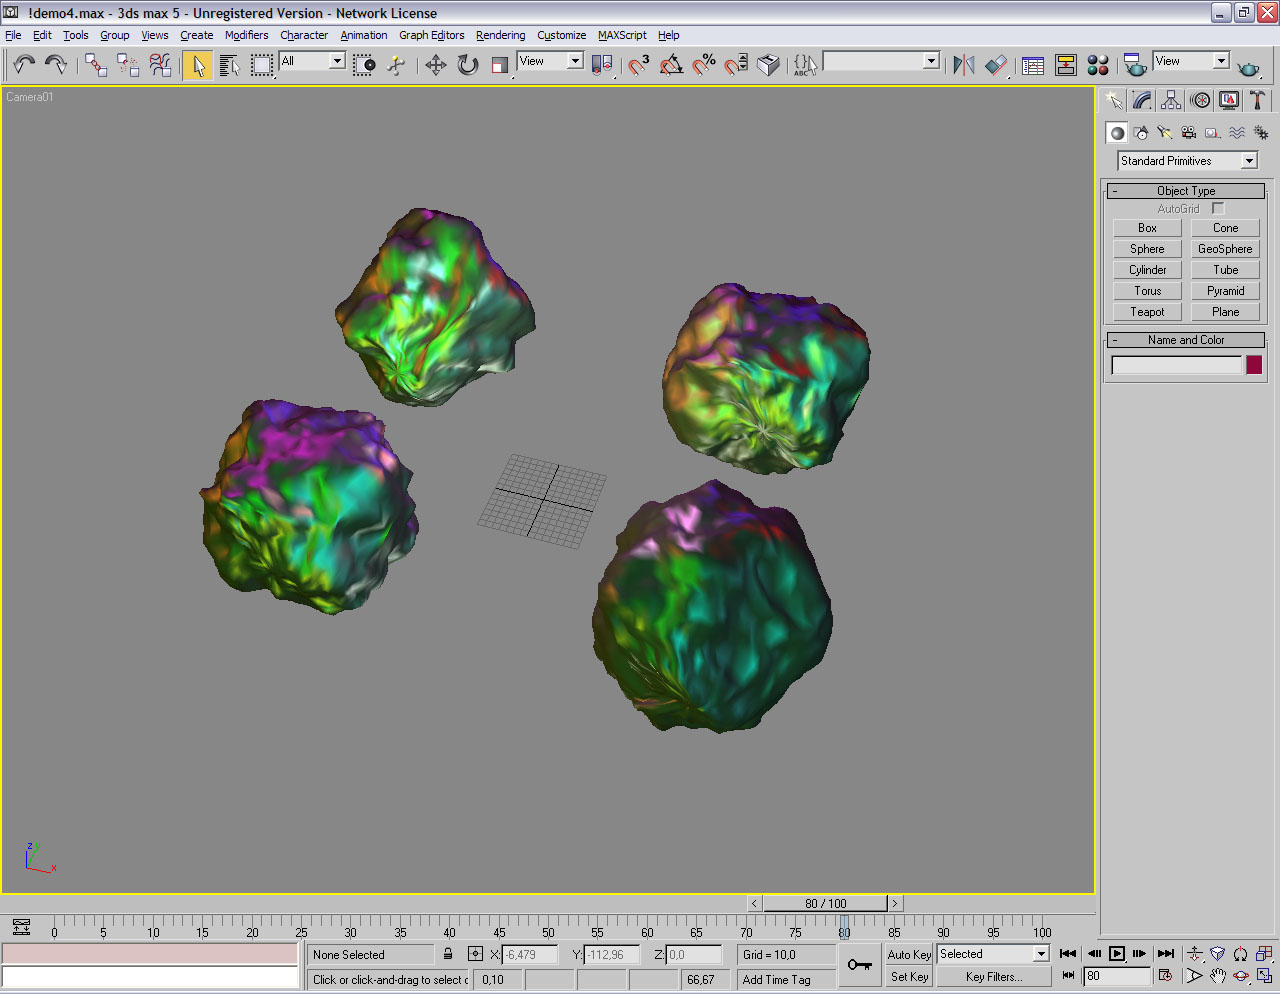The width and height of the screenshot is (1280, 994).
Task: Enable the AutoGrid checkbox
Action: coord(1217,208)
